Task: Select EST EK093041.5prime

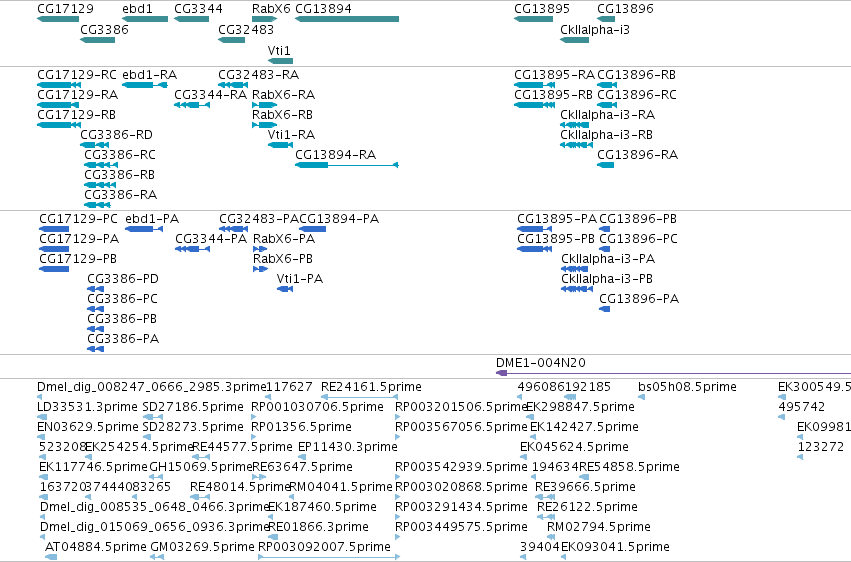Action: click(x=615, y=547)
